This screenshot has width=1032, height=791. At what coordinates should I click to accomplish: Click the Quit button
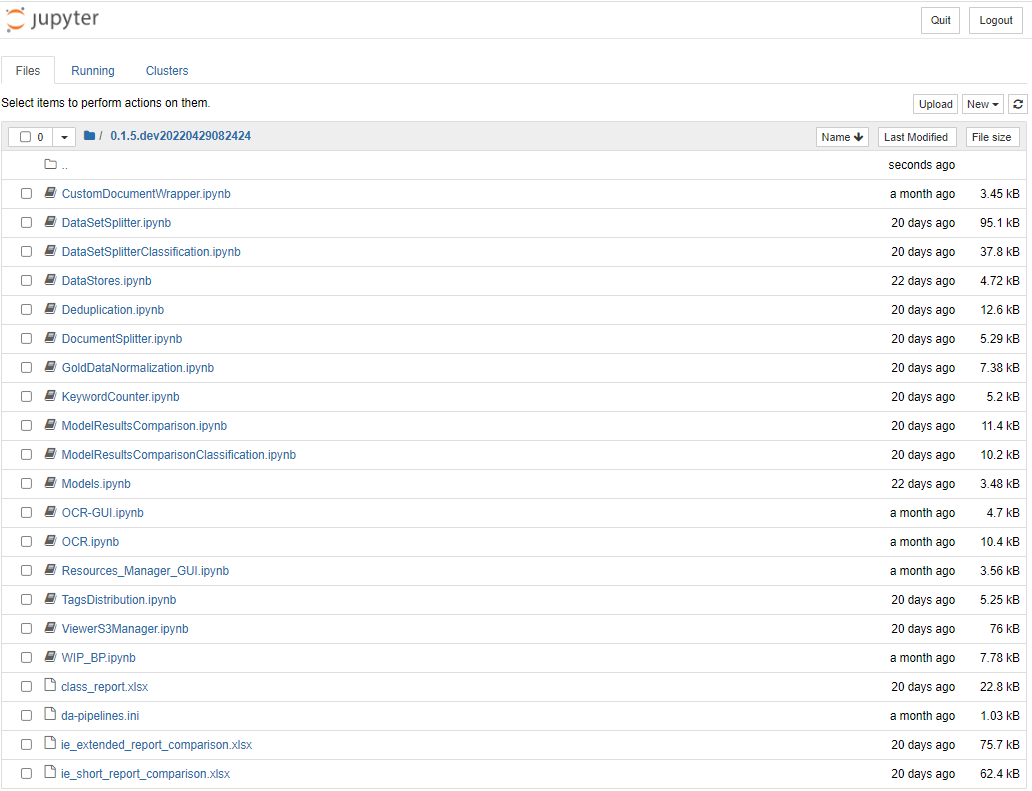tap(941, 20)
